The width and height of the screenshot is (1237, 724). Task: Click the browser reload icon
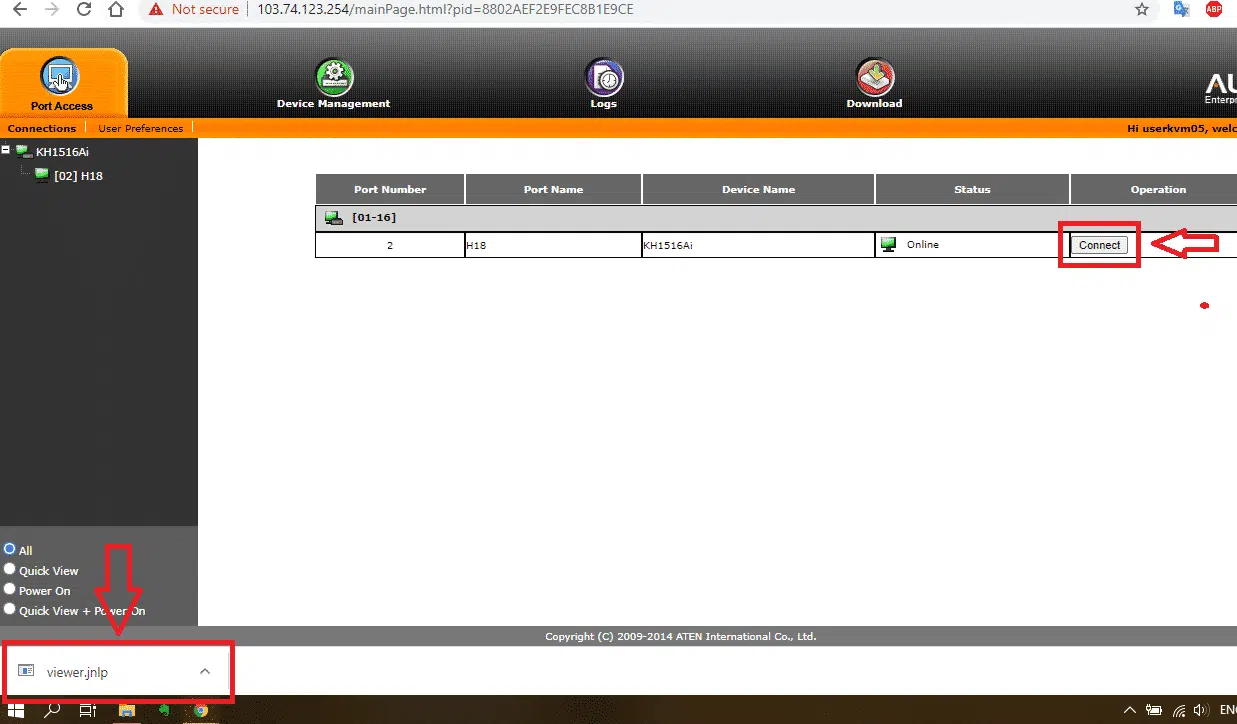84,9
